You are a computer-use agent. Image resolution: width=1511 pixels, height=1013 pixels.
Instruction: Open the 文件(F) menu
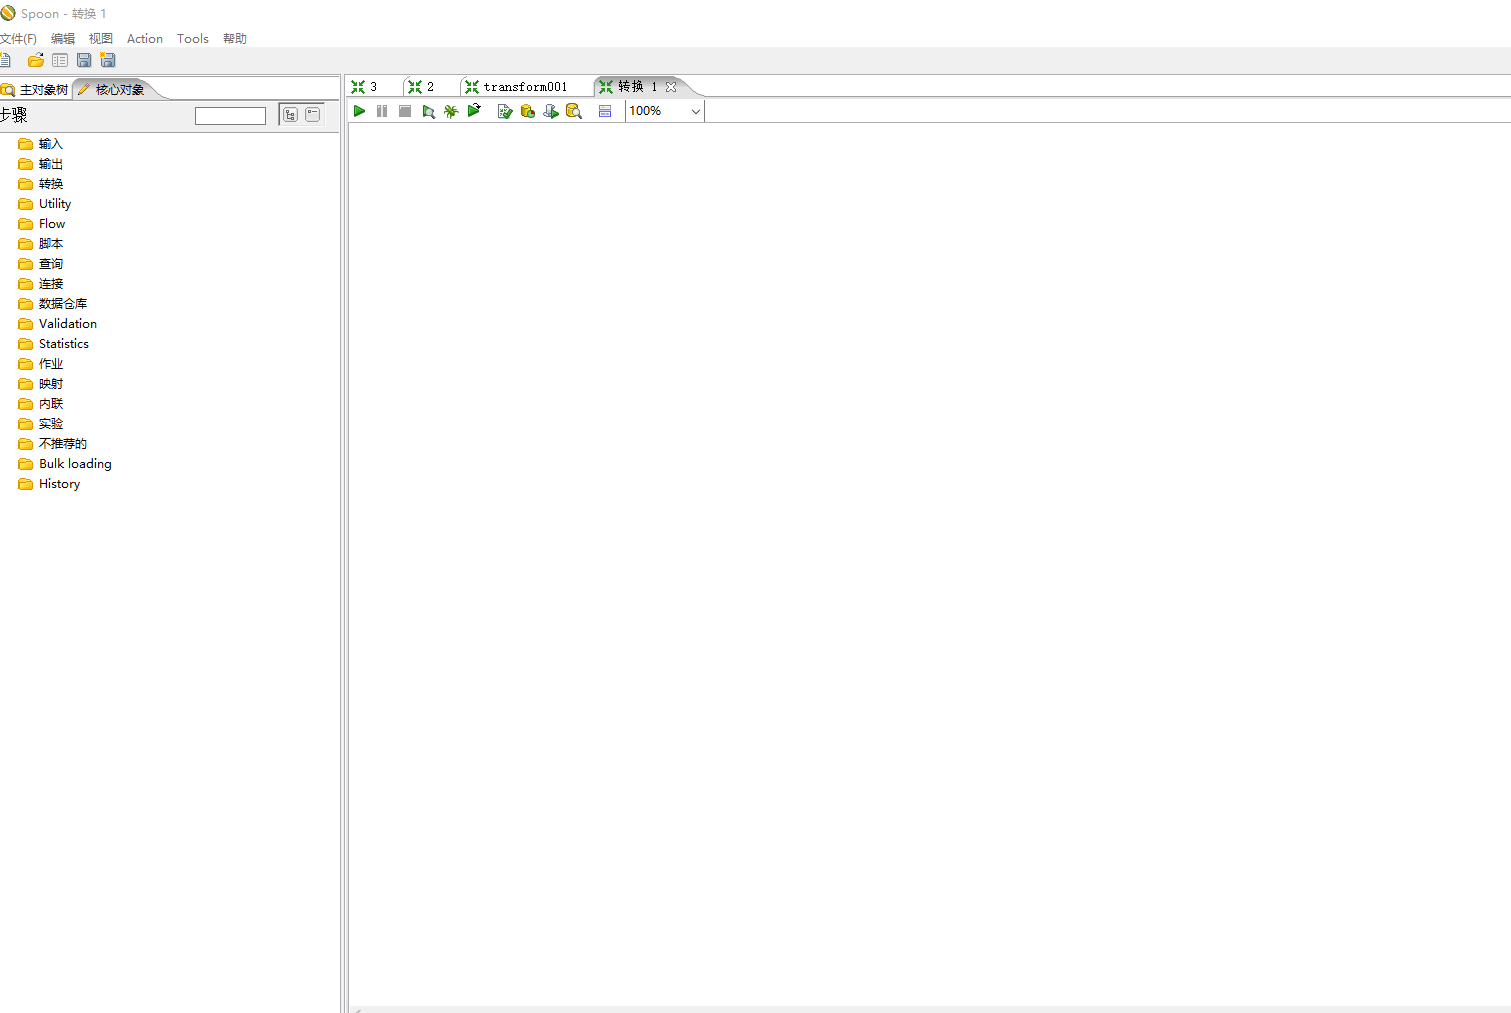point(18,38)
